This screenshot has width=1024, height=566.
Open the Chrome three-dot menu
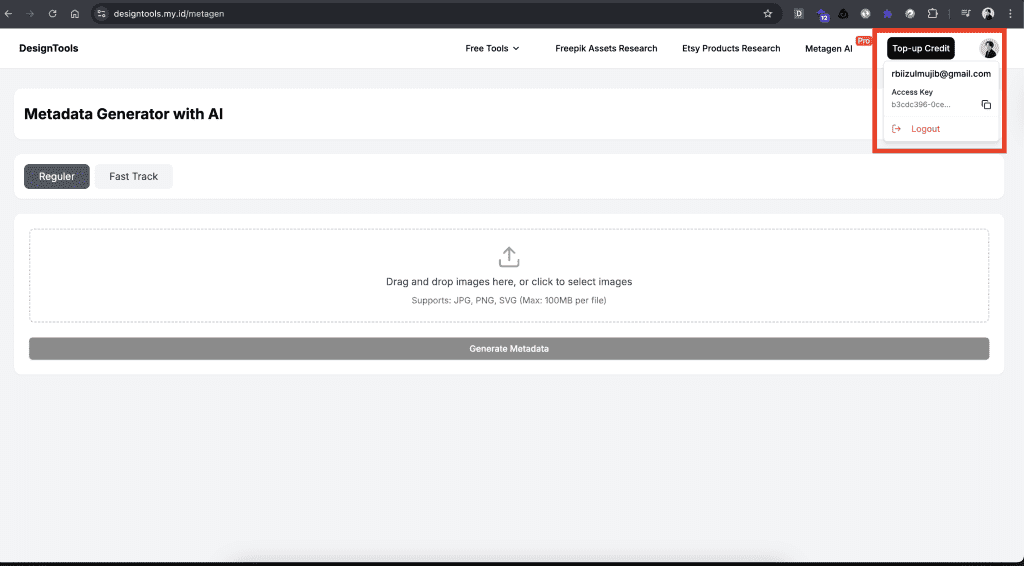[1011, 14]
